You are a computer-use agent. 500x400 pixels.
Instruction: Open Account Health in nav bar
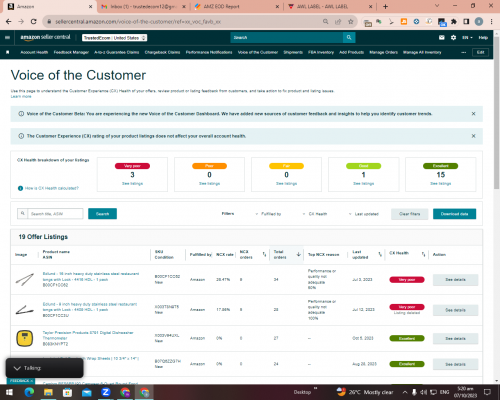click(x=34, y=52)
